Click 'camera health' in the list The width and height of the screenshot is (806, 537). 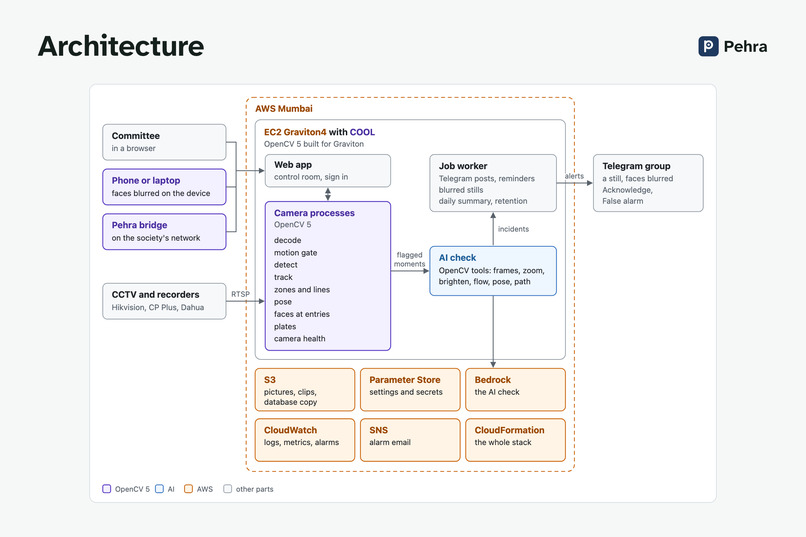pos(300,339)
